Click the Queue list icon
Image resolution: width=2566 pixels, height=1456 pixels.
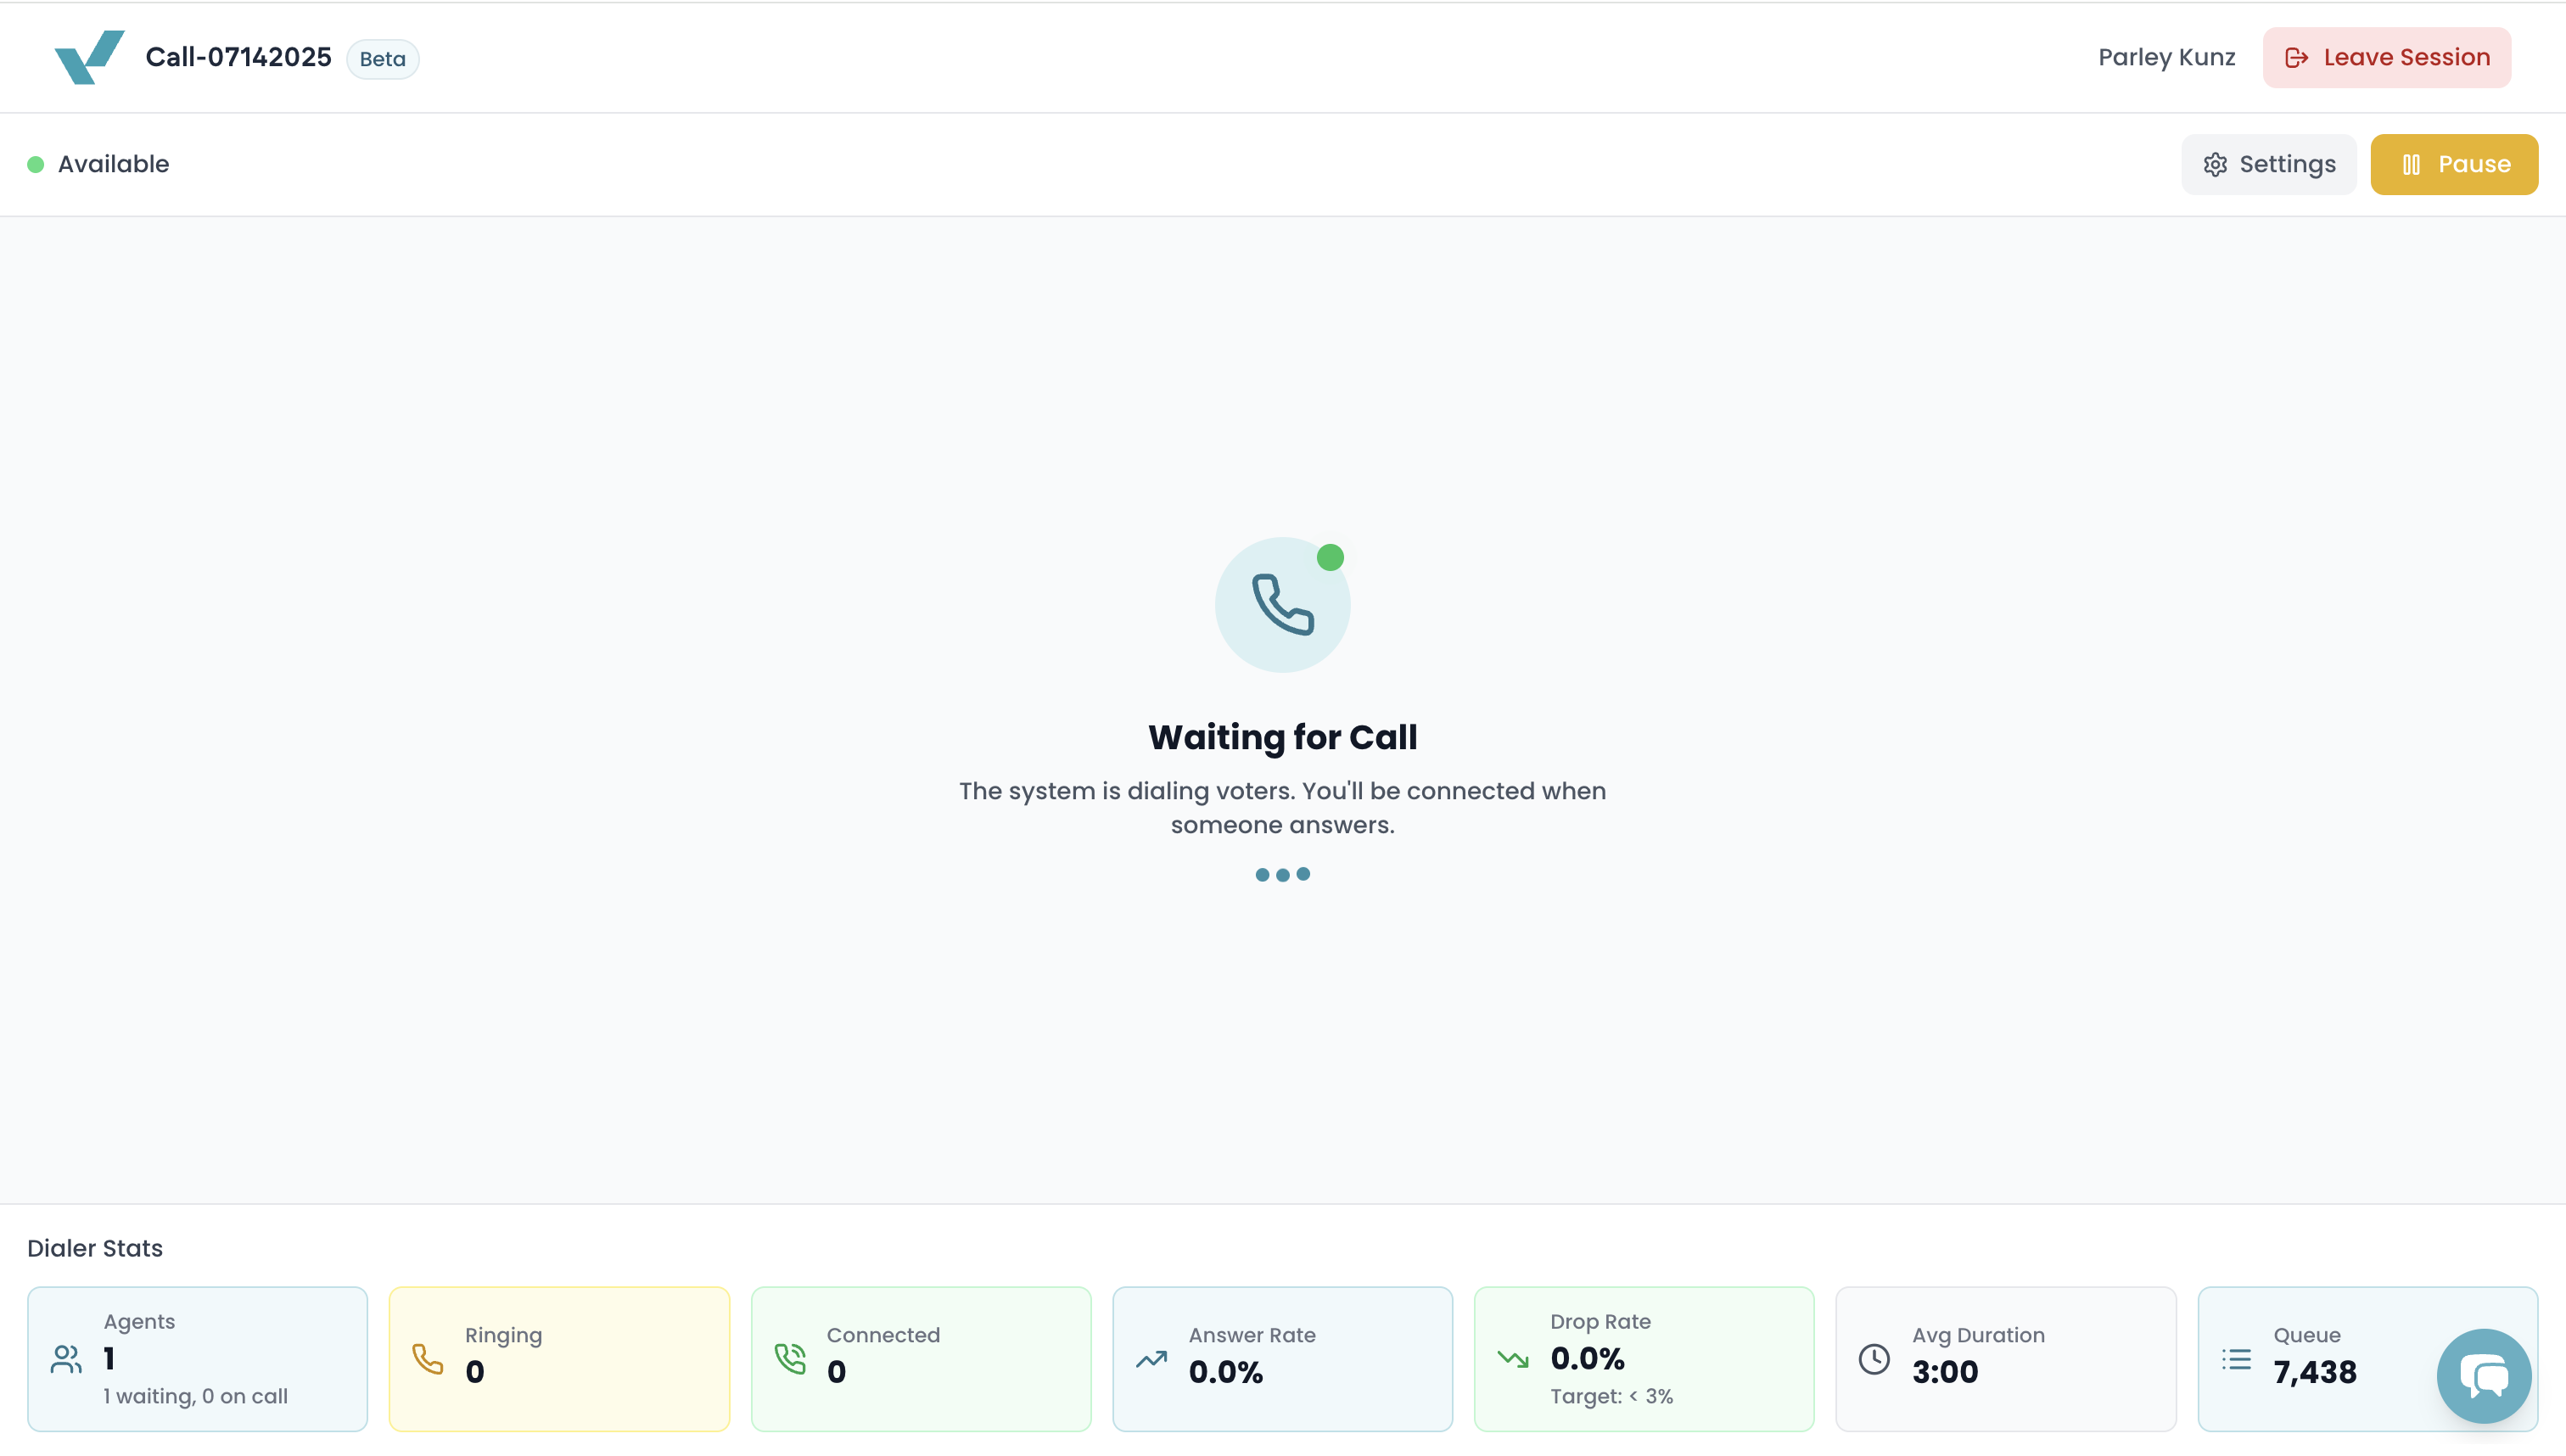pos(2236,1359)
